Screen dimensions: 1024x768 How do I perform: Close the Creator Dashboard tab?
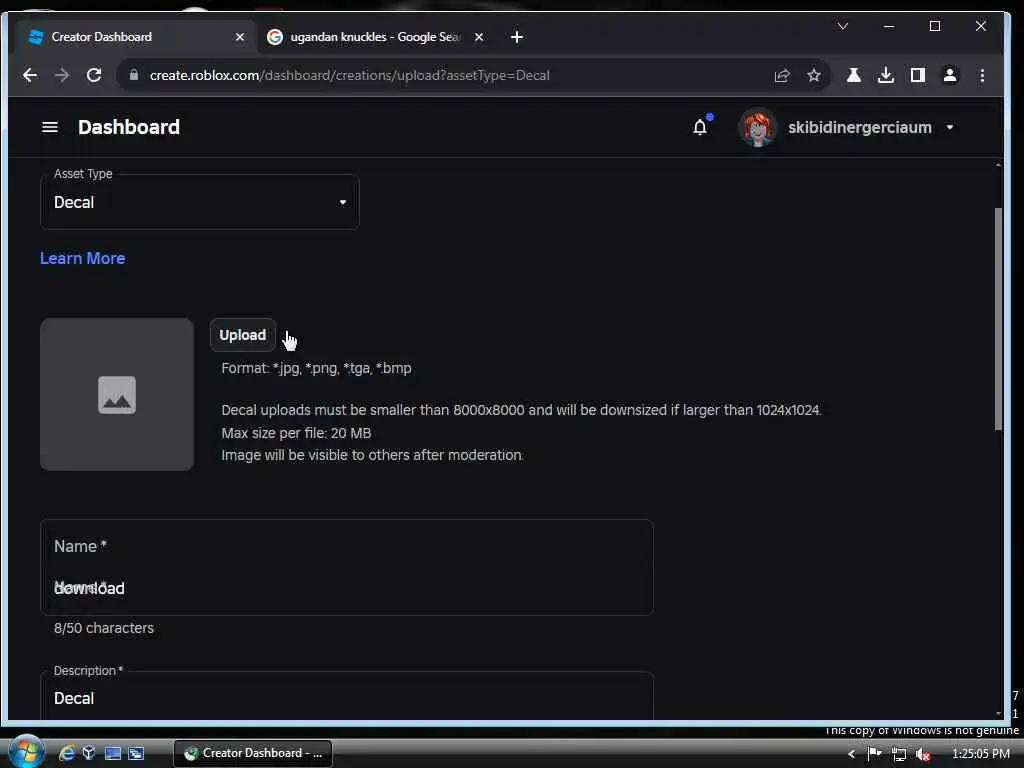[240, 37]
